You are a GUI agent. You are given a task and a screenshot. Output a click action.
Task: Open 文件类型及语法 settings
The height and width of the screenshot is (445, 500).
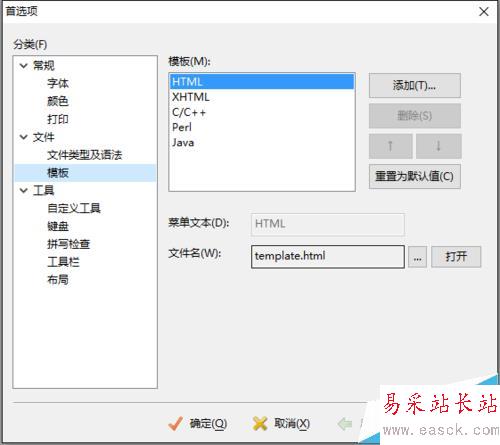pos(85,155)
